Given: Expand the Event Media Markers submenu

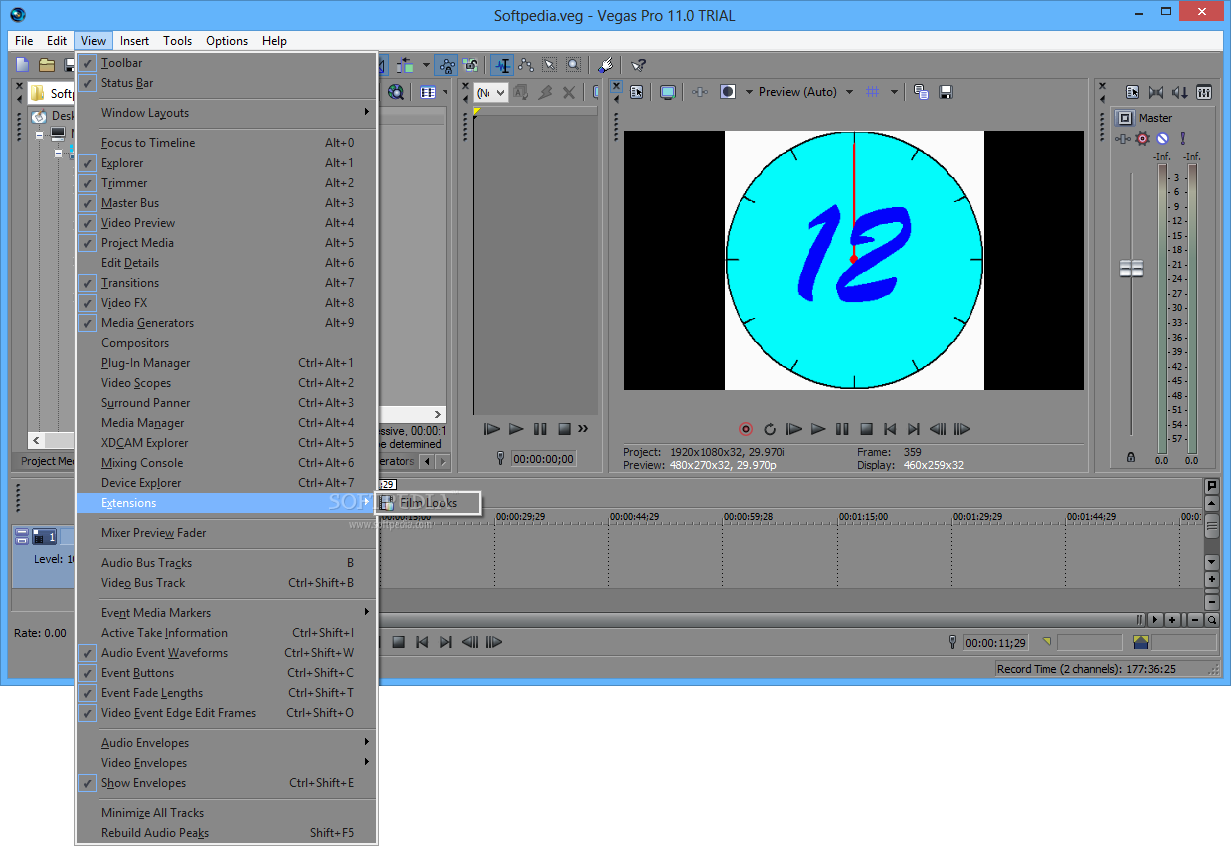Looking at the screenshot, I should pos(227,613).
